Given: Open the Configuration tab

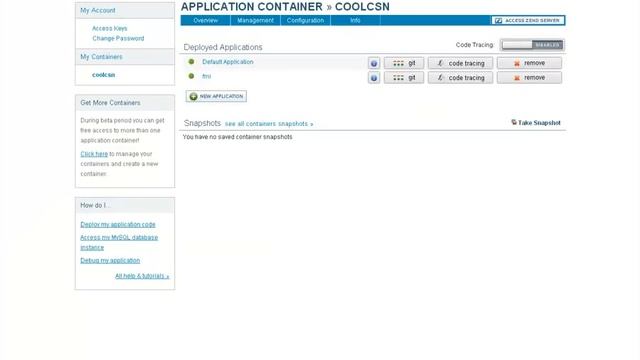Looking at the screenshot, I should [x=305, y=20].
